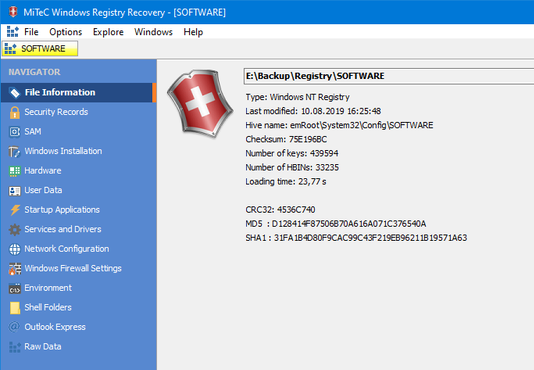Open the Windows menu
This screenshot has width=534, height=370.
[x=153, y=32]
